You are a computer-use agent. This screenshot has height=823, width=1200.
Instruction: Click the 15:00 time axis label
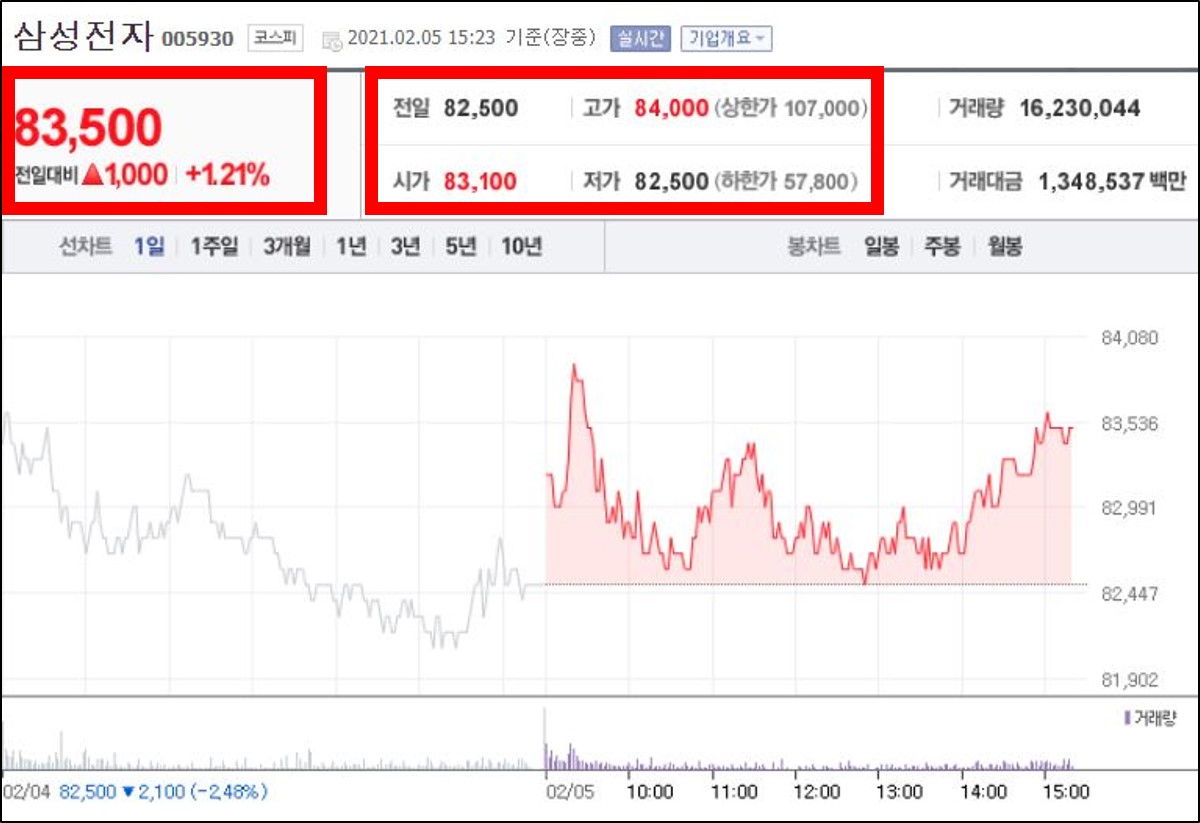[x=1066, y=792]
